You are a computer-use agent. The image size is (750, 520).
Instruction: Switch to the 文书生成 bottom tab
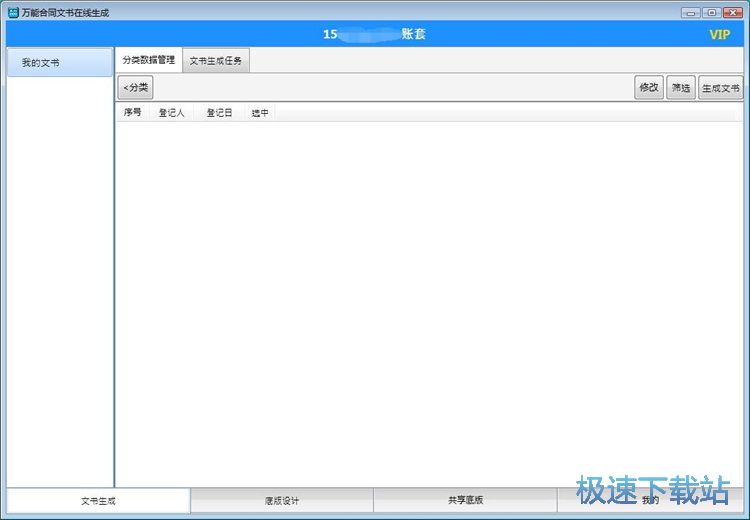pos(98,501)
